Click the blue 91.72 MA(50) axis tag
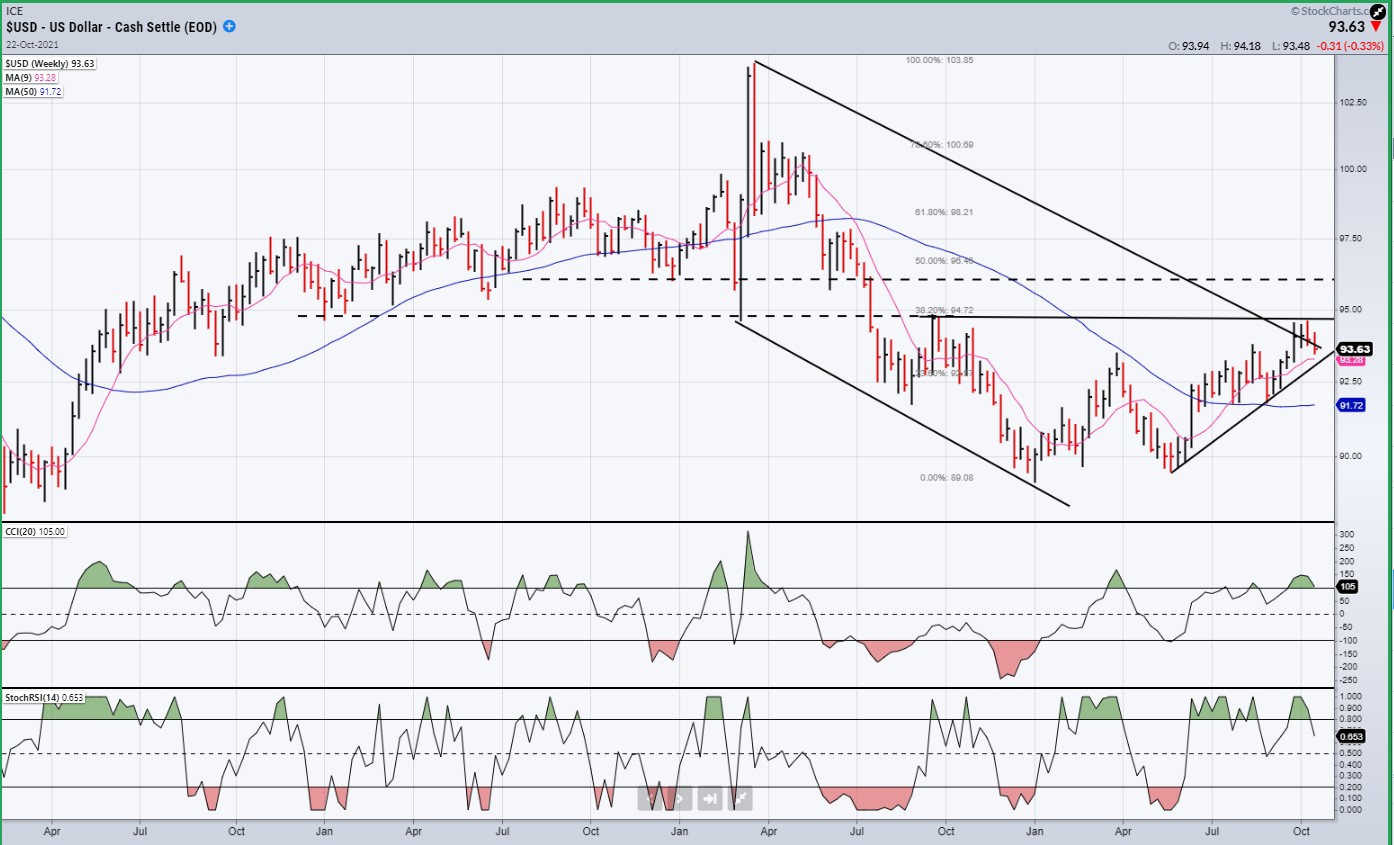 pyautogui.click(x=1352, y=405)
